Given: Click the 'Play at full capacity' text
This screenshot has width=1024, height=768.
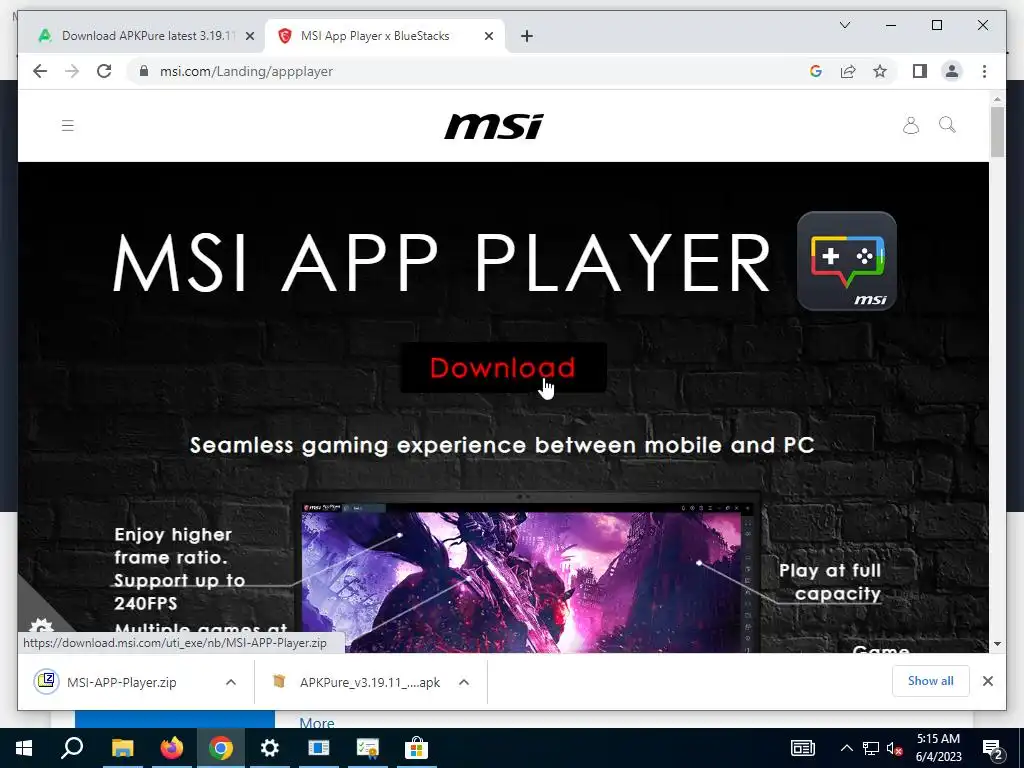Looking at the screenshot, I should 830,582.
